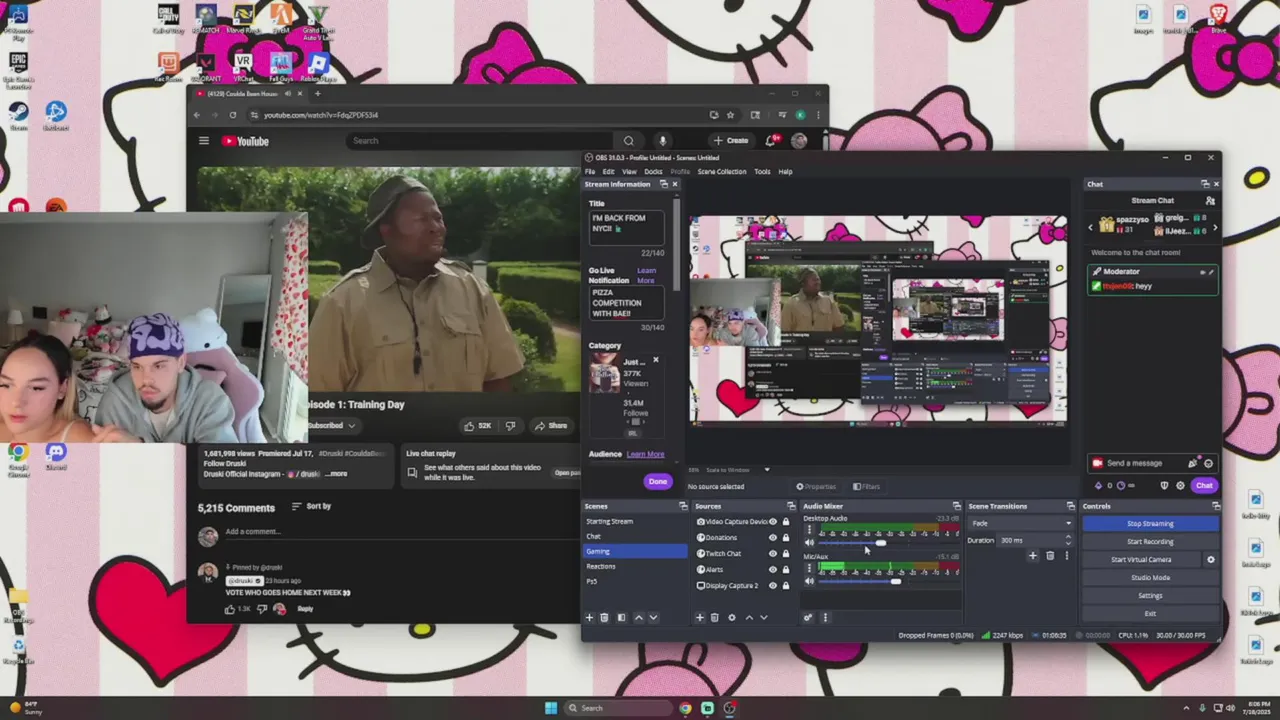Screen dimensions: 1280x720
Task: Unlock Video Capture Device source lock
Action: 786,522
